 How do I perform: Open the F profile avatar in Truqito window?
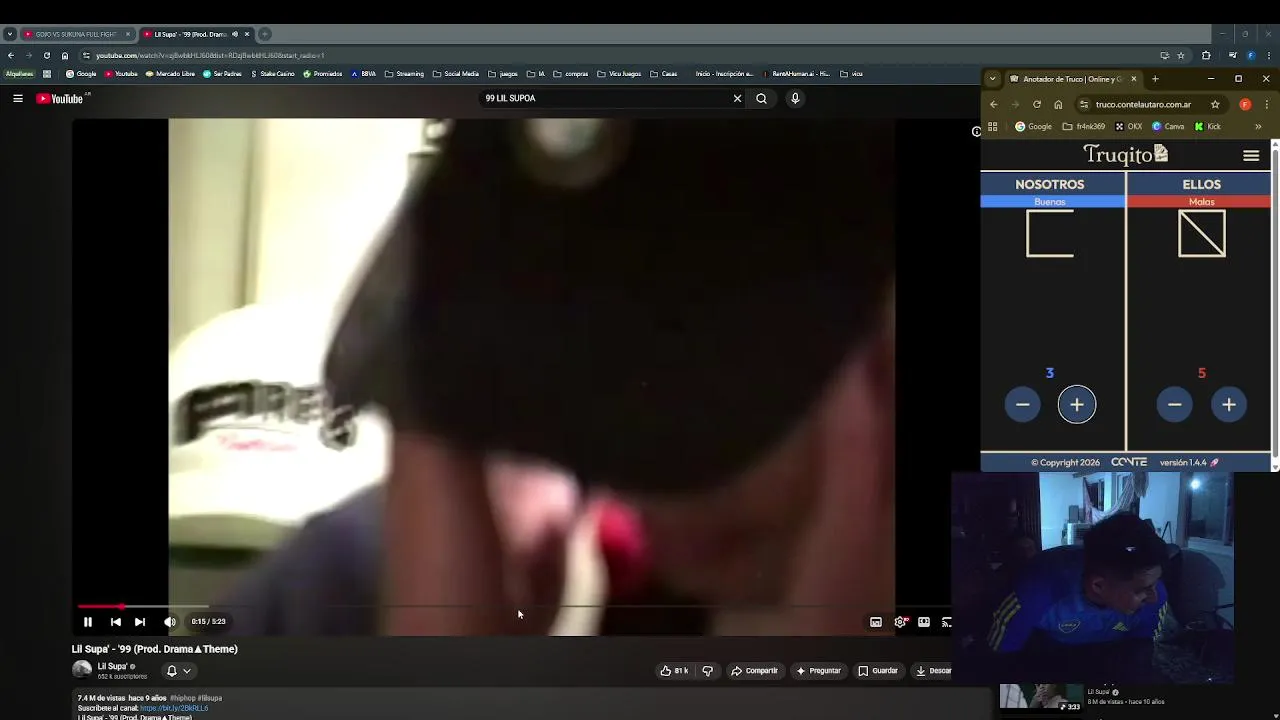[x=1245, y=104]
